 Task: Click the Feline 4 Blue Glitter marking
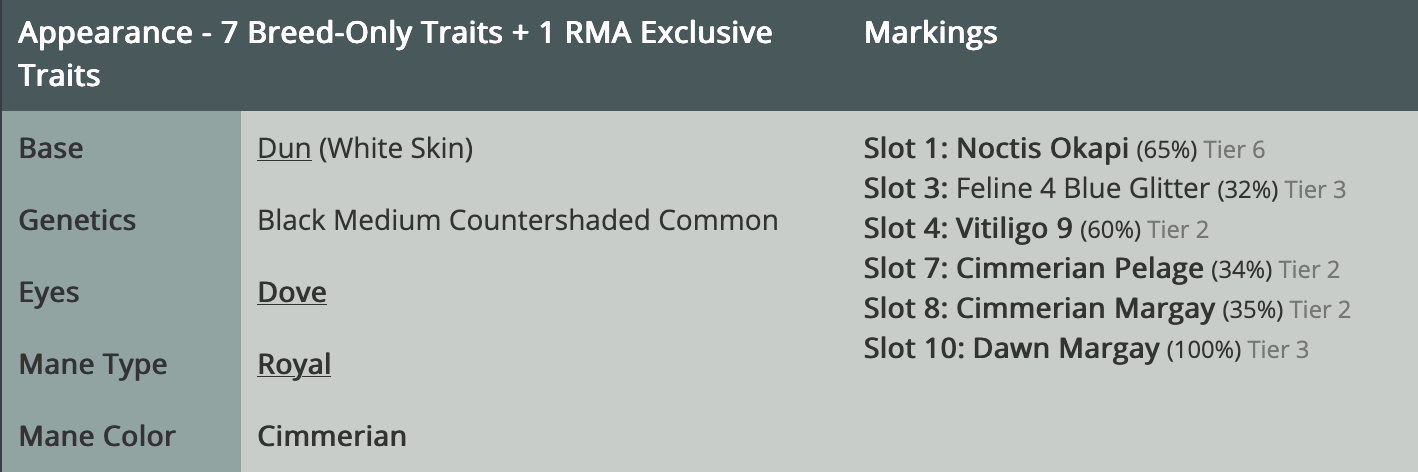click(1084, 189)
